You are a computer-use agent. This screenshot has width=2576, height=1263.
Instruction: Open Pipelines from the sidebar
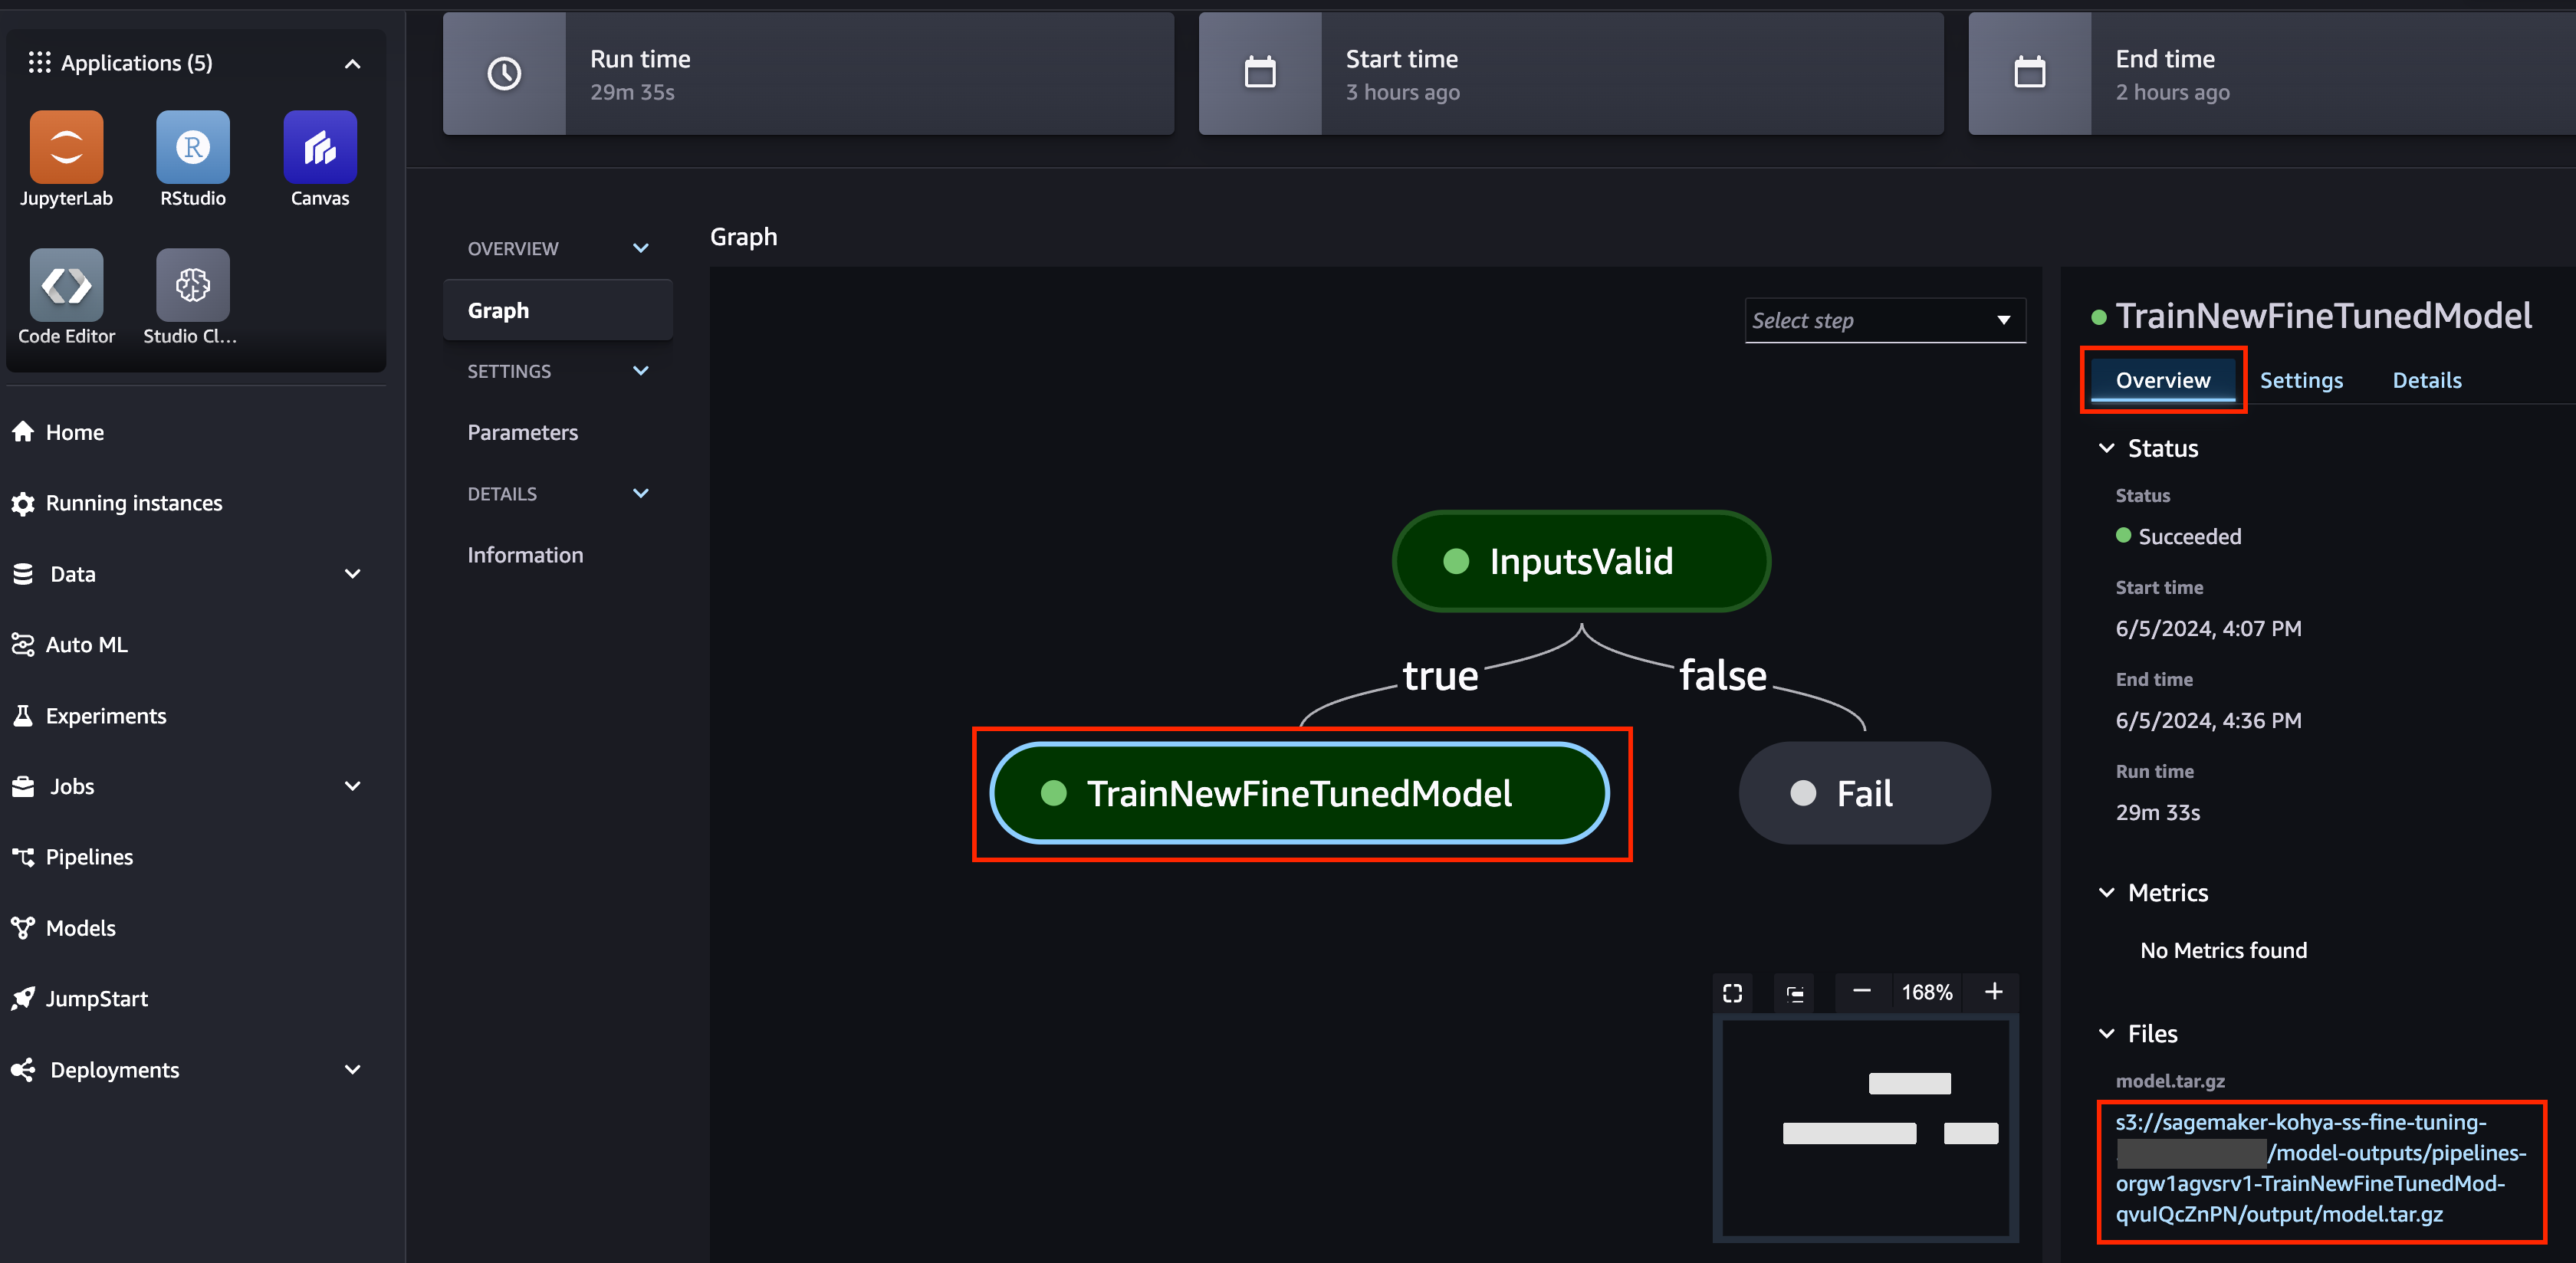coord(89,856)
